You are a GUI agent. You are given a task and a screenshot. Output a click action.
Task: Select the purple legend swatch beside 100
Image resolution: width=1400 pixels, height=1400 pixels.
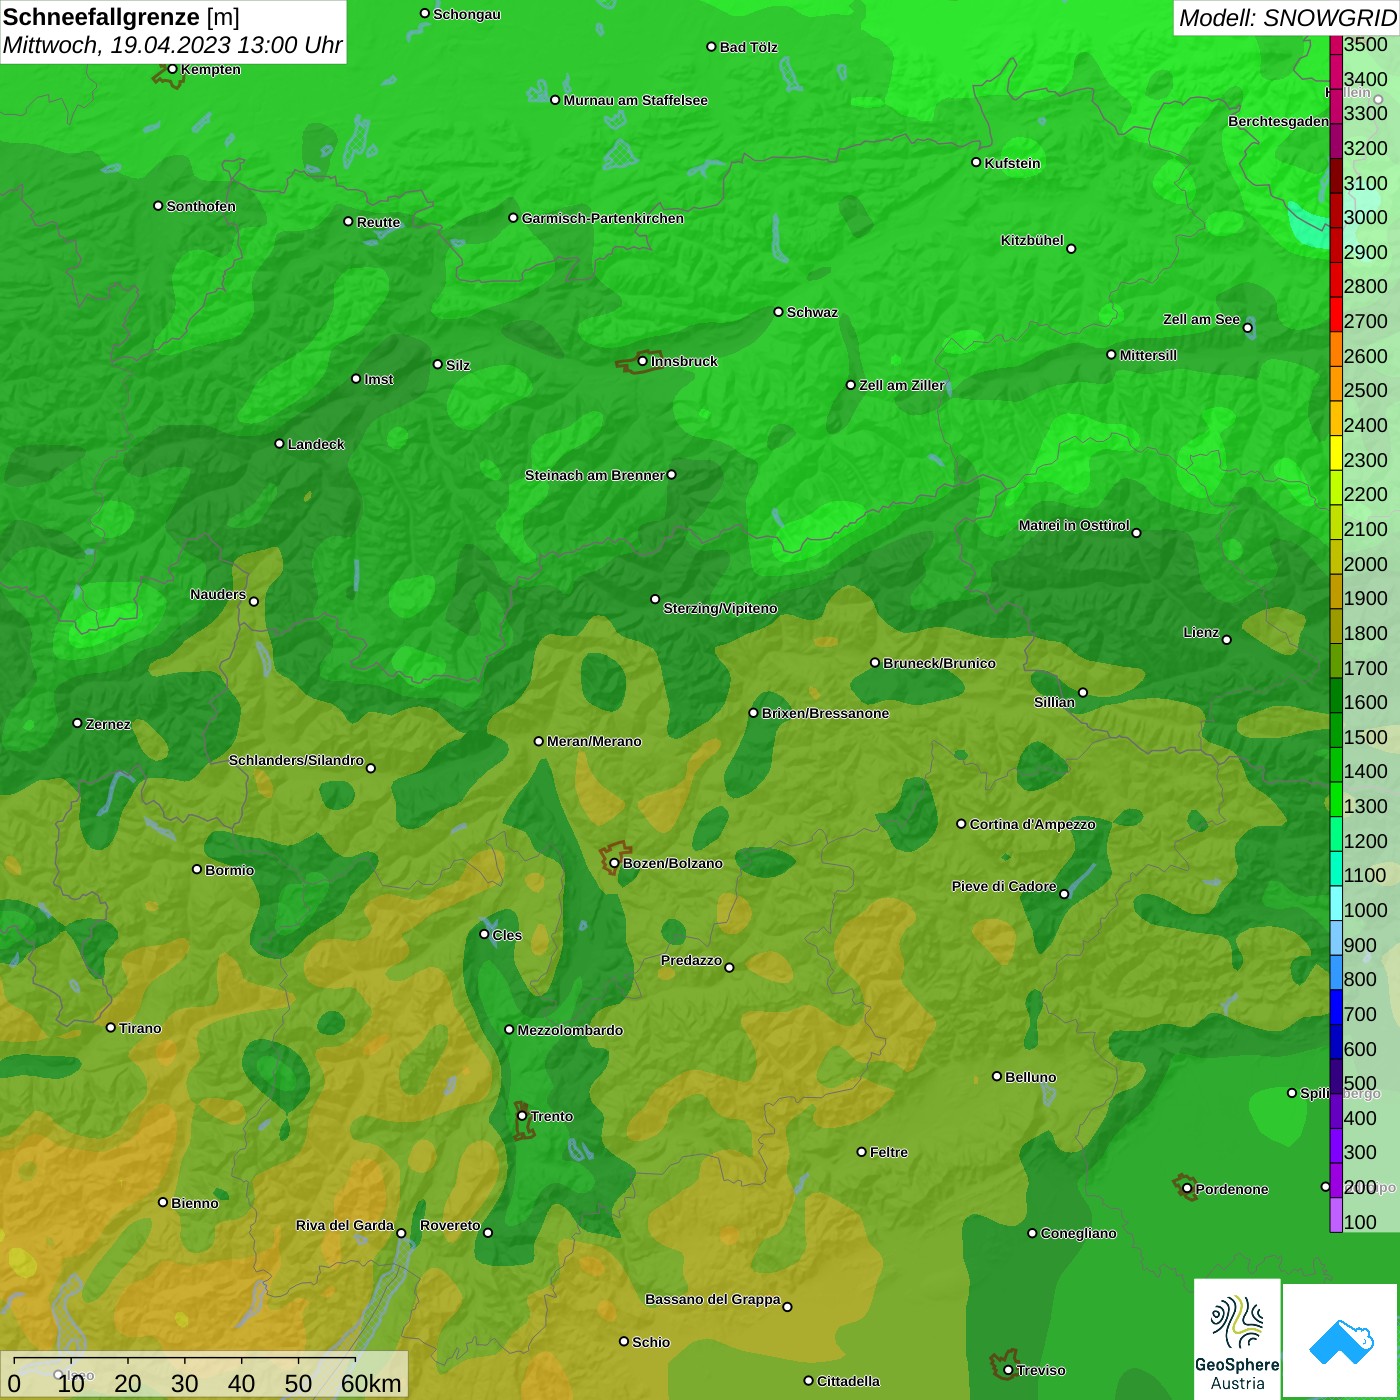[x=1336, y=1216]
